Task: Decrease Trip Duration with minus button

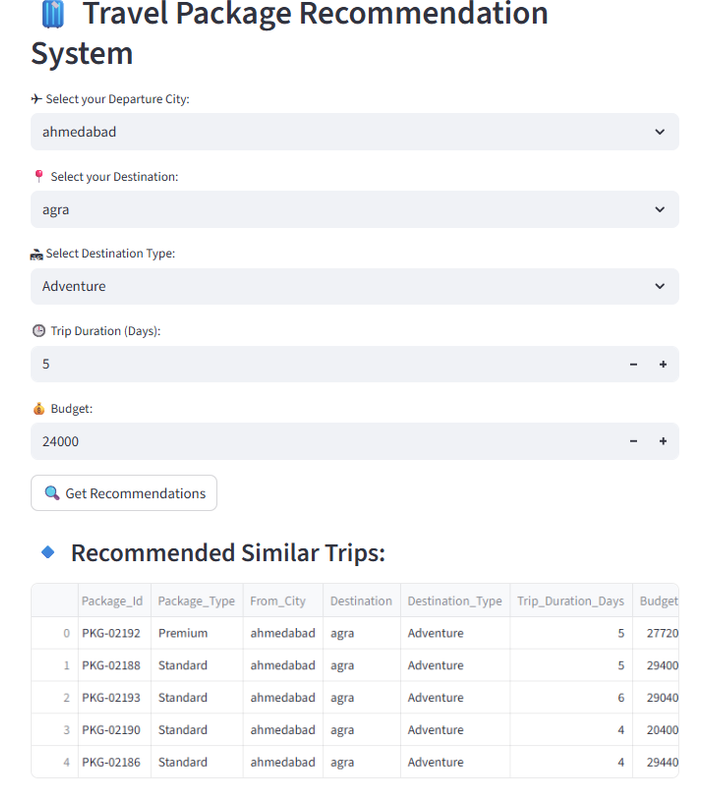Action: (633, 364)
